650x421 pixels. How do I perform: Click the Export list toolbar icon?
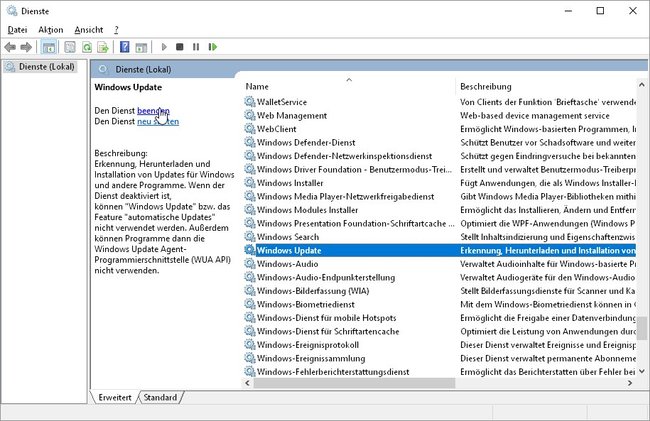[103, 47]
